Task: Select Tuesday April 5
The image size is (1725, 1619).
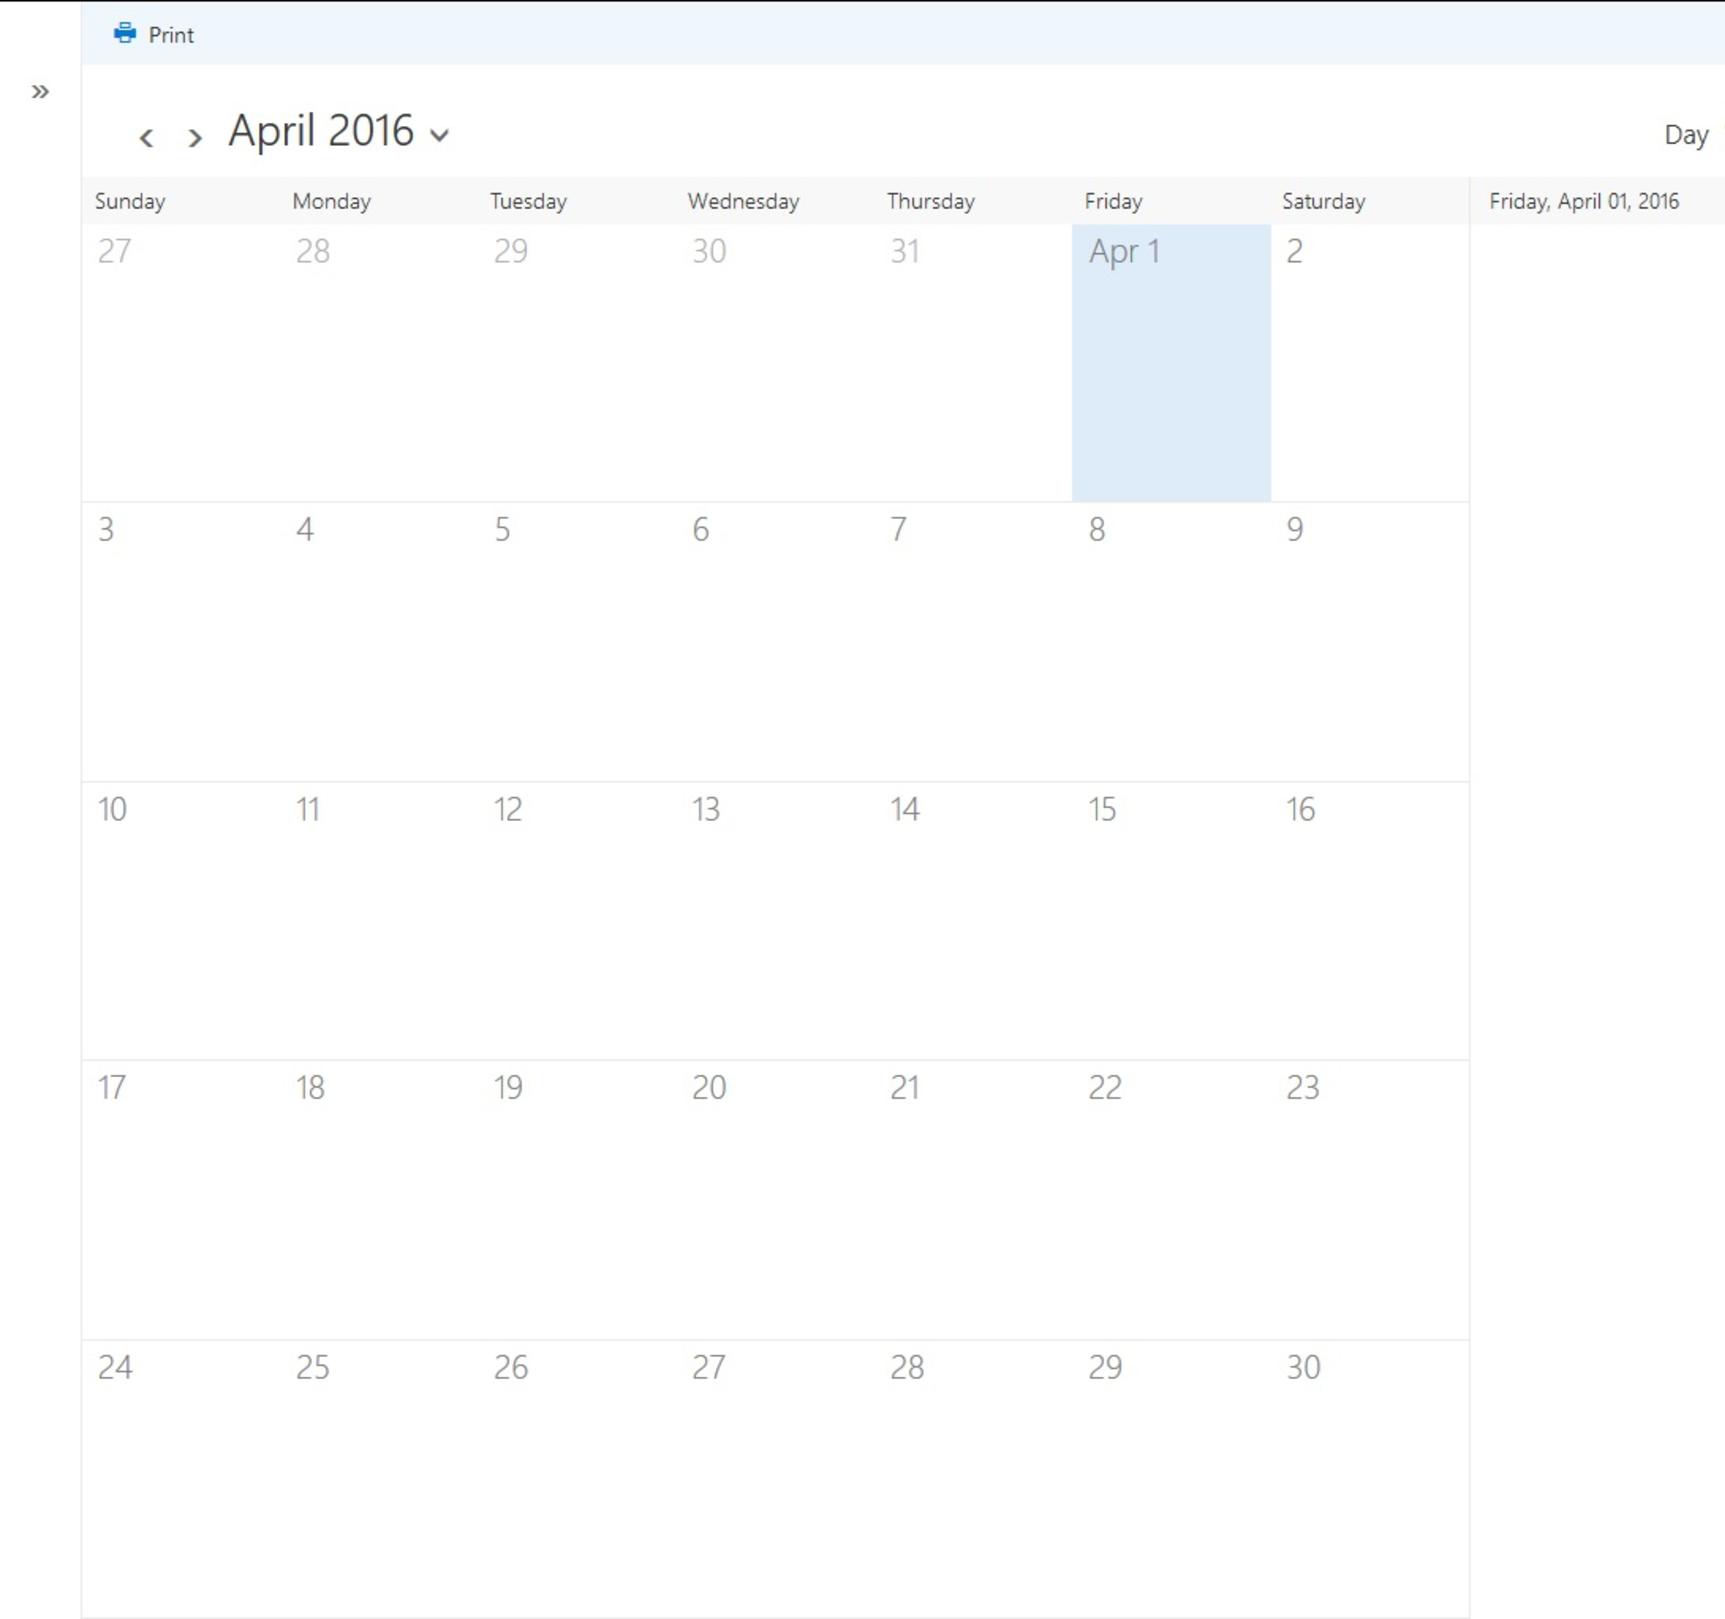Action: 576,641
